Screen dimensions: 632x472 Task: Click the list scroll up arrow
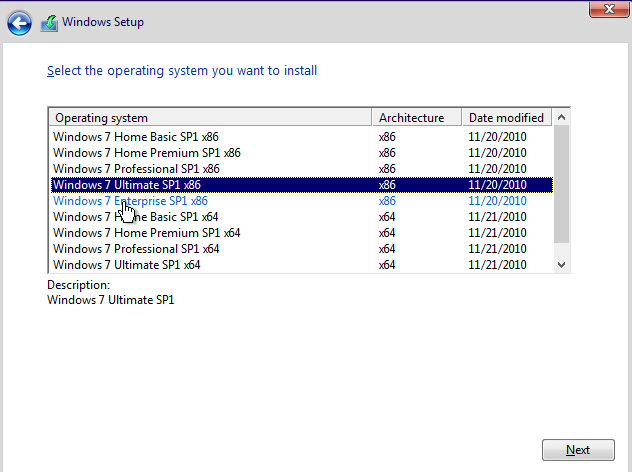pos(561,118)
